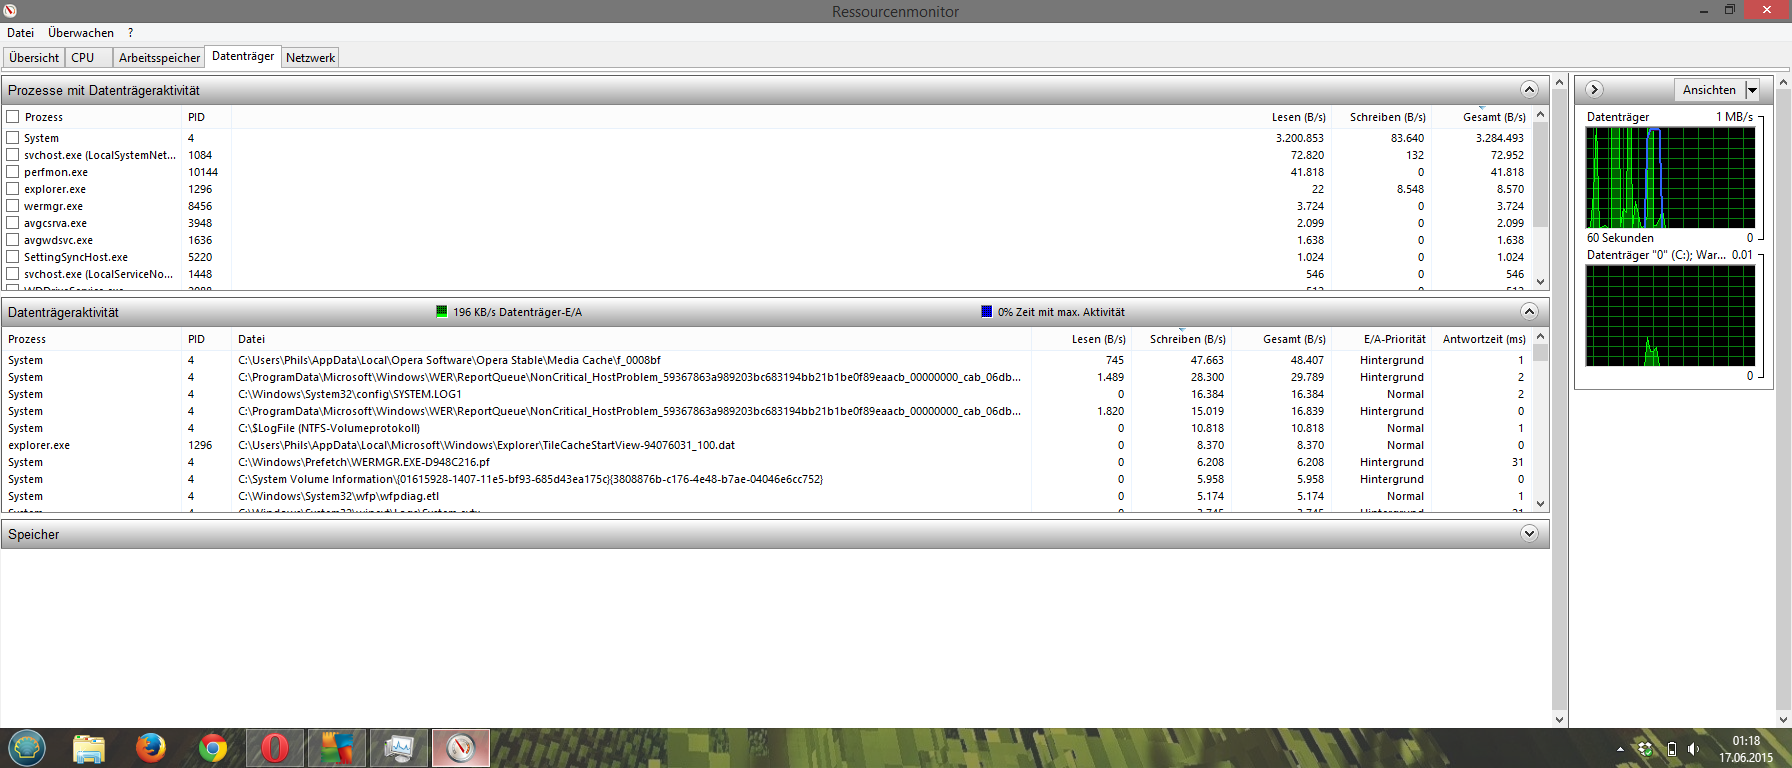Collapse Prozesse mit Datenträgeraktivität section
The image size is (1792, 768).
[1529, 90]
